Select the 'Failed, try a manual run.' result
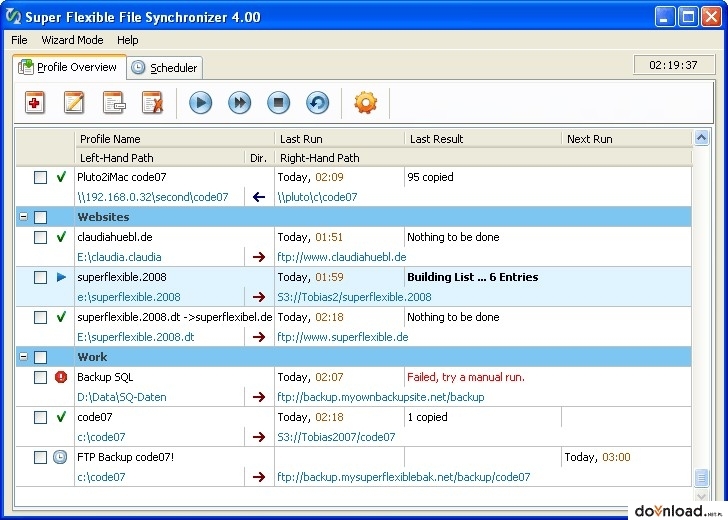The height and width of the screenshot is (520, 728). (x=466, y=377)
